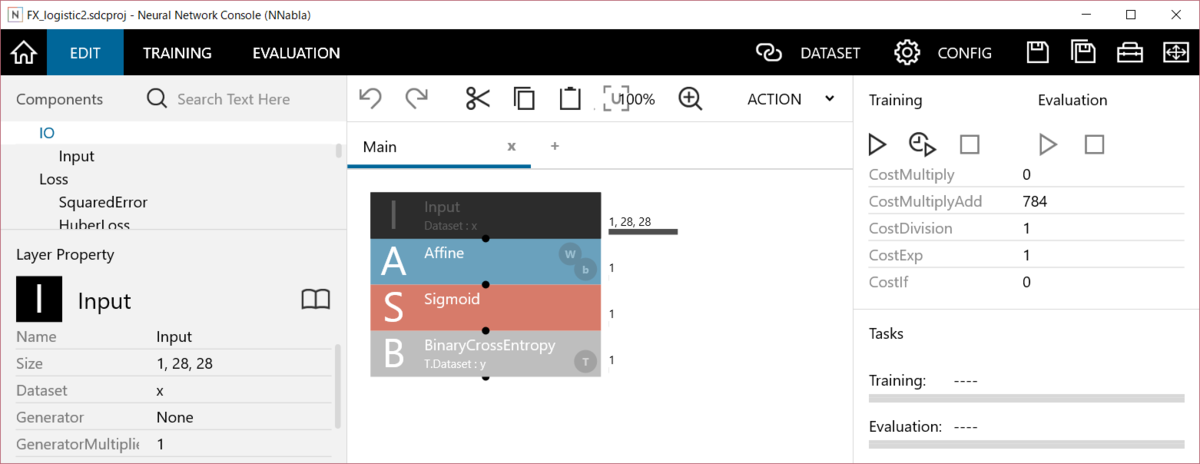Go to the Home screen icon
Screen dimensions: 1200x464
[x=23, y=52]
